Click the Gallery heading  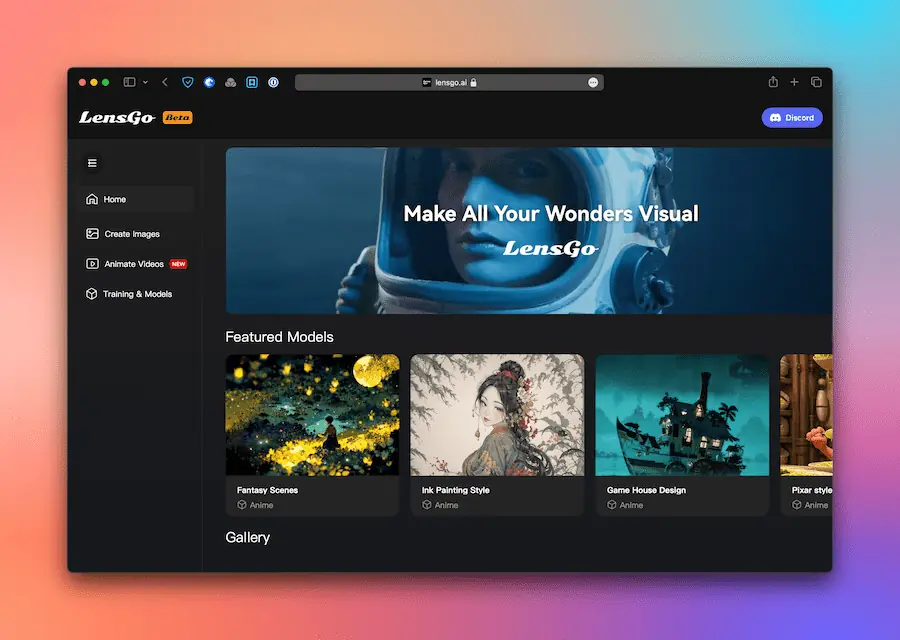[x=247, y=538]
